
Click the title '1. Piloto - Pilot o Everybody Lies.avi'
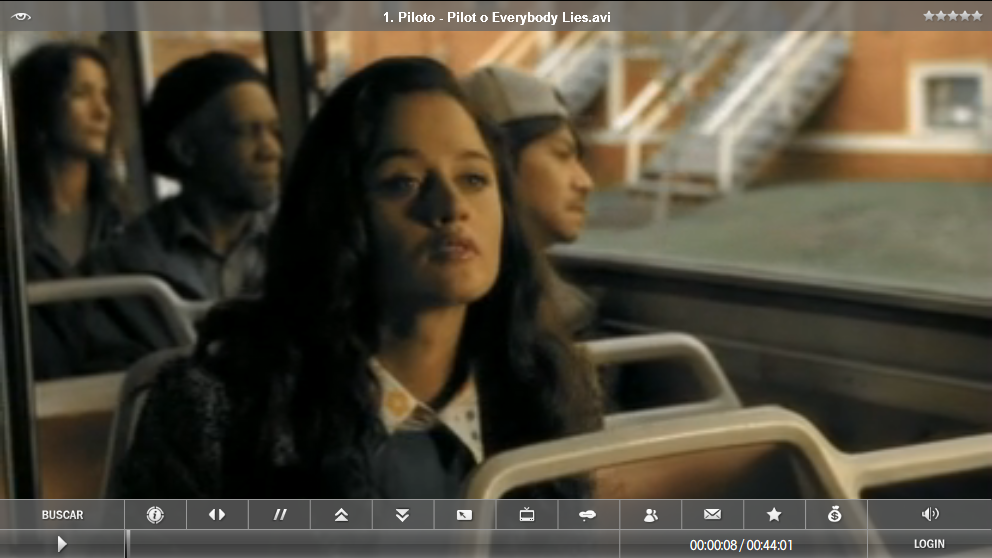point(497,17)
